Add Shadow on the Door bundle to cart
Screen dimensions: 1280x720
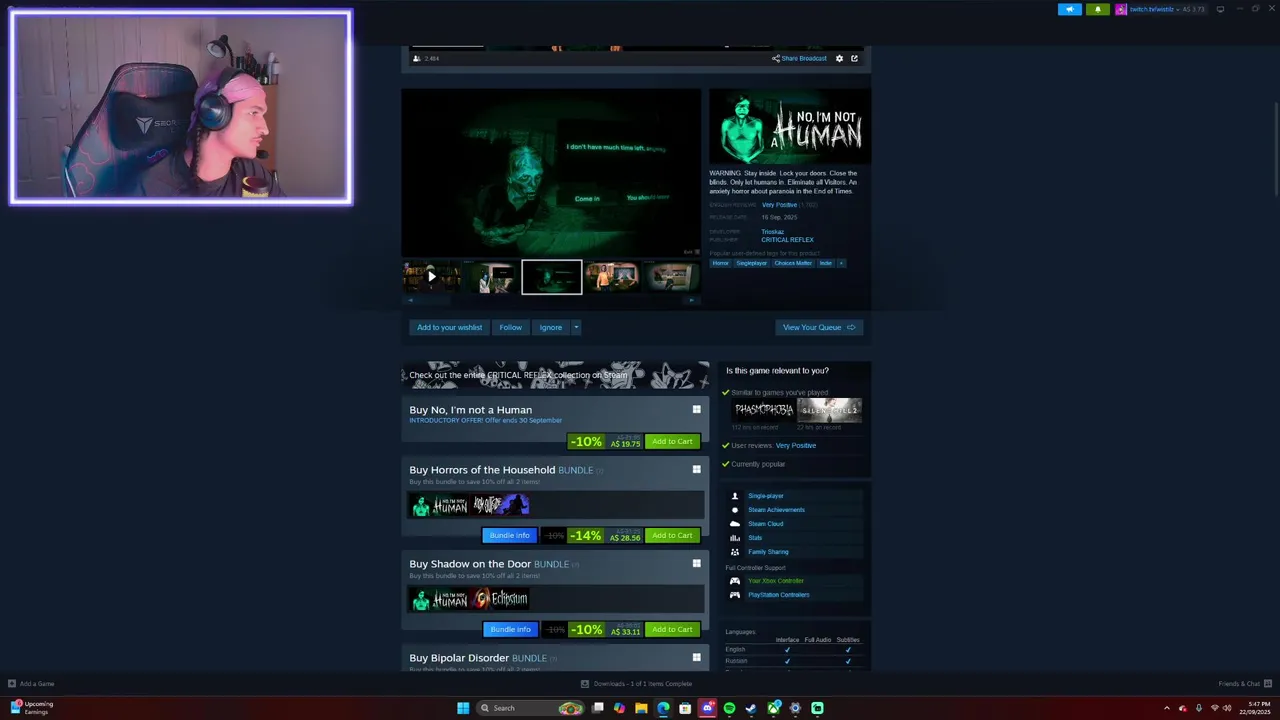pyautogui.click(x=672, y=629)
